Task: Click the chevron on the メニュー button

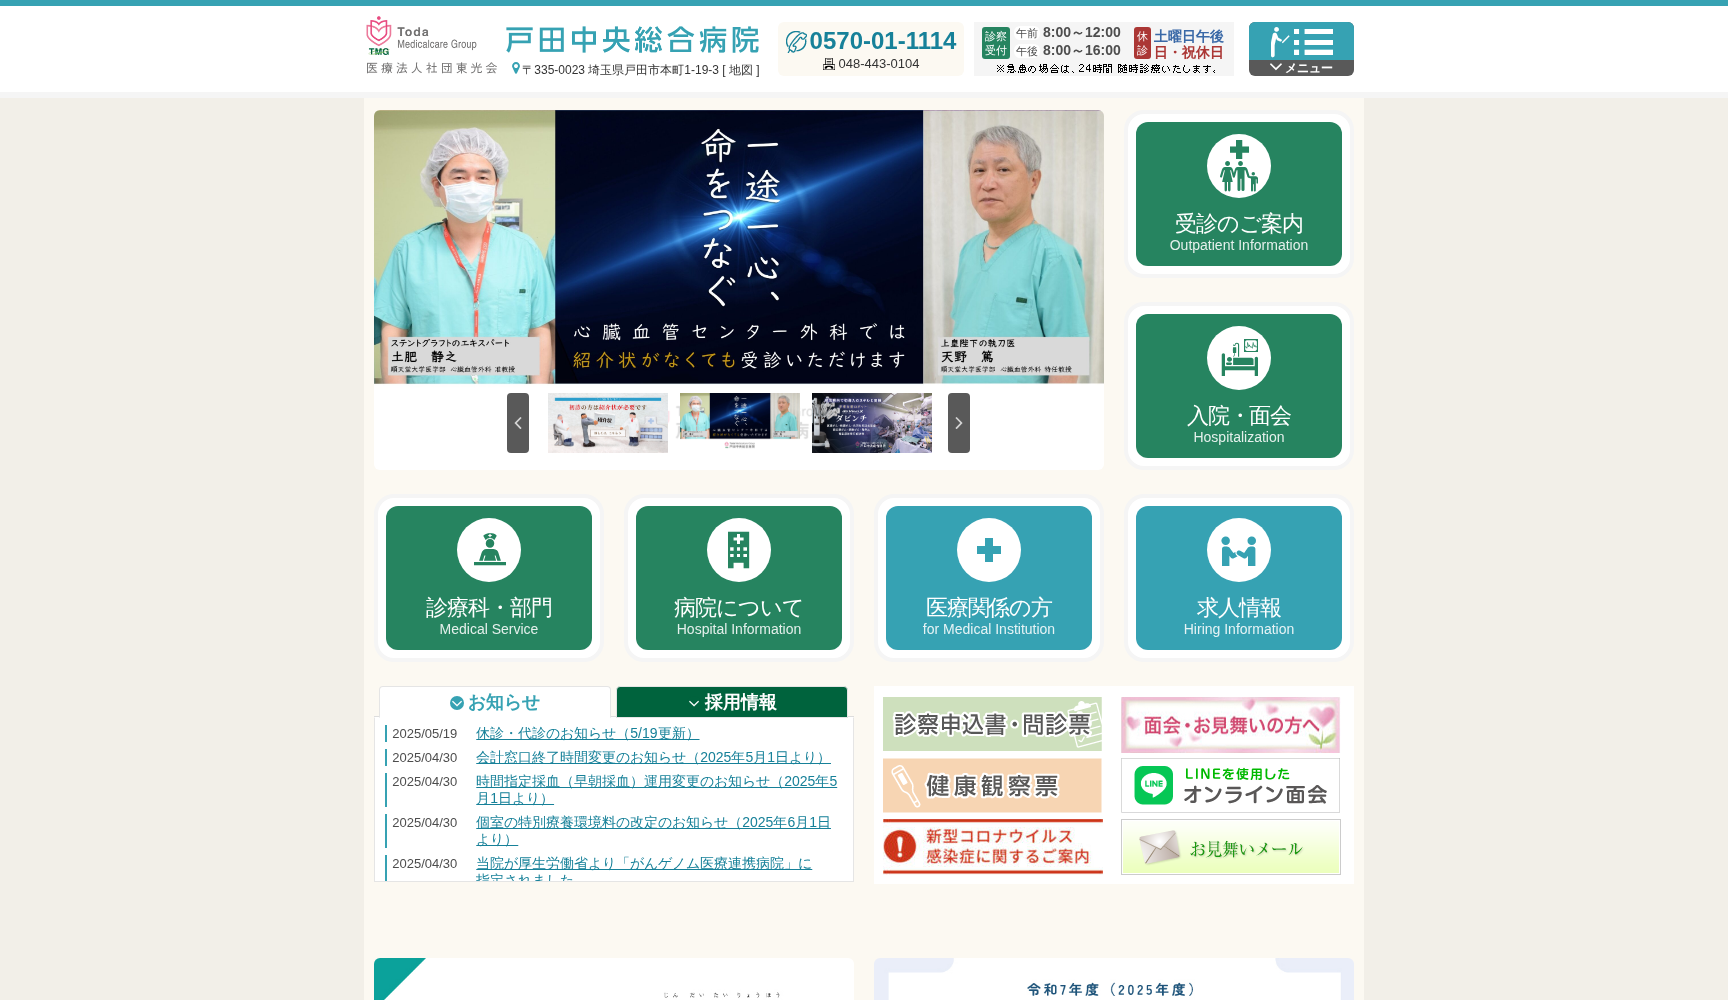Action: click(x=1276, y=67)
